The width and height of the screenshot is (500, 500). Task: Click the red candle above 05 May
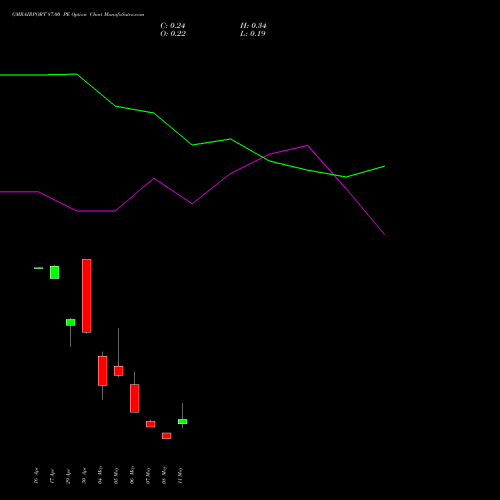click(119, 371)
